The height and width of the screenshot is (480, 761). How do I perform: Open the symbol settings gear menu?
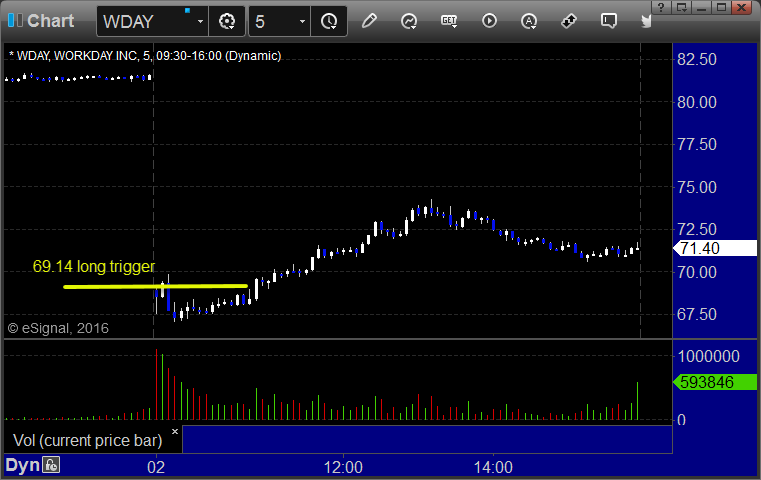point(227,21)
